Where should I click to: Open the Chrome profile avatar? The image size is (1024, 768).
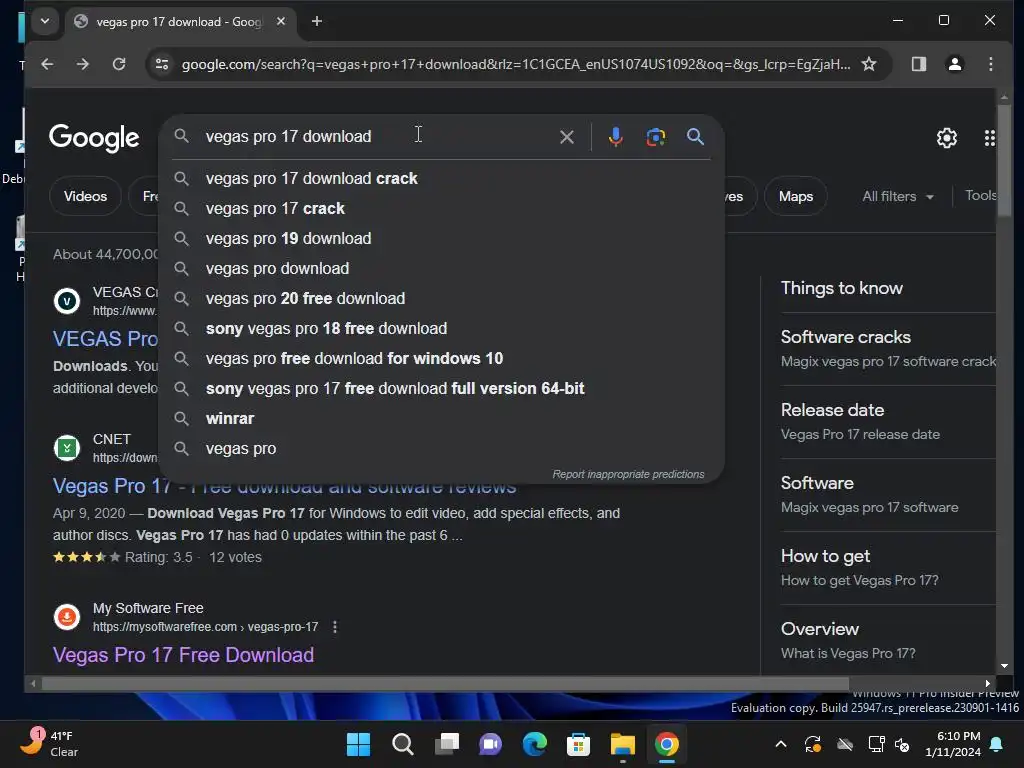point(955,64)
